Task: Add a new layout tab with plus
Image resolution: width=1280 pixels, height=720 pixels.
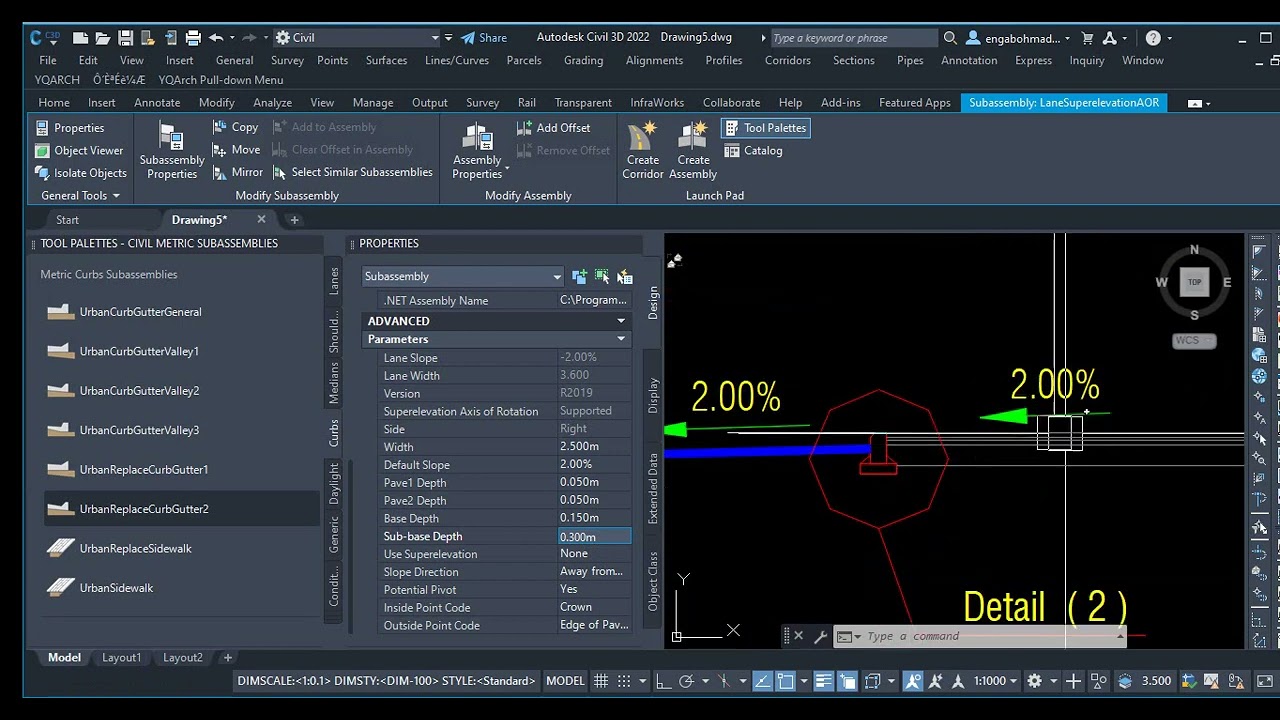Action: [227, 657]
